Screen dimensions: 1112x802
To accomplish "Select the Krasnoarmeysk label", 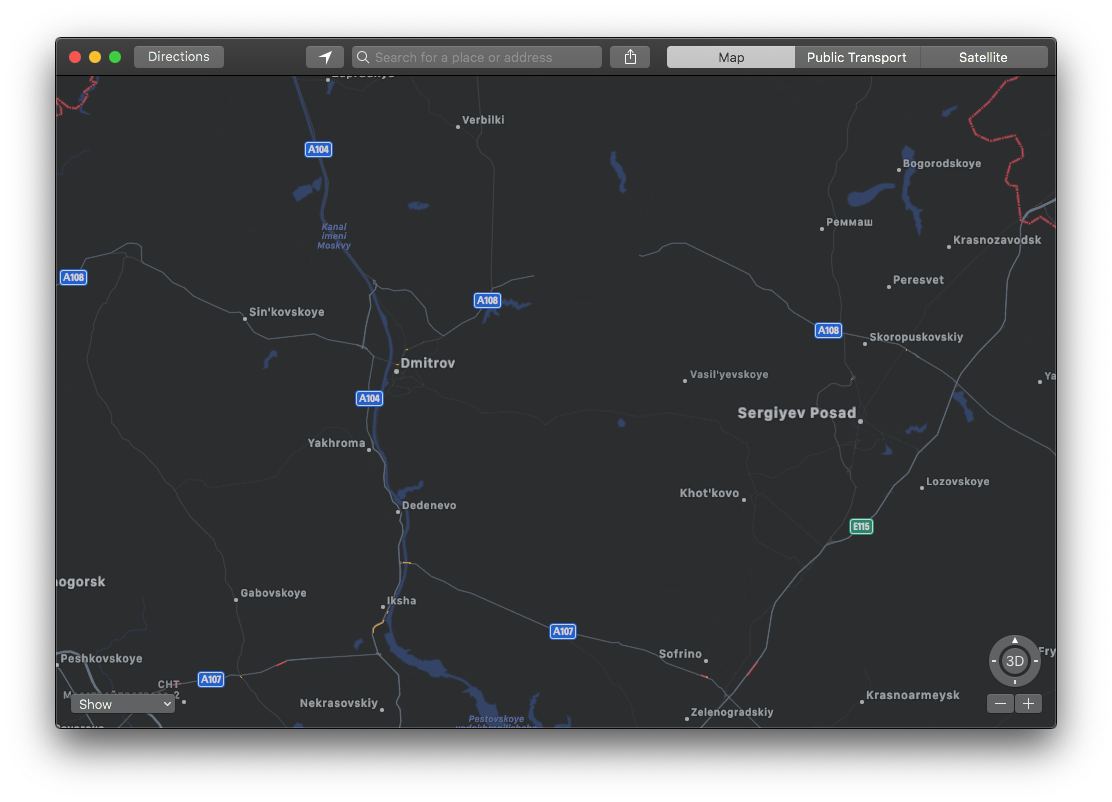I will 913,695.
